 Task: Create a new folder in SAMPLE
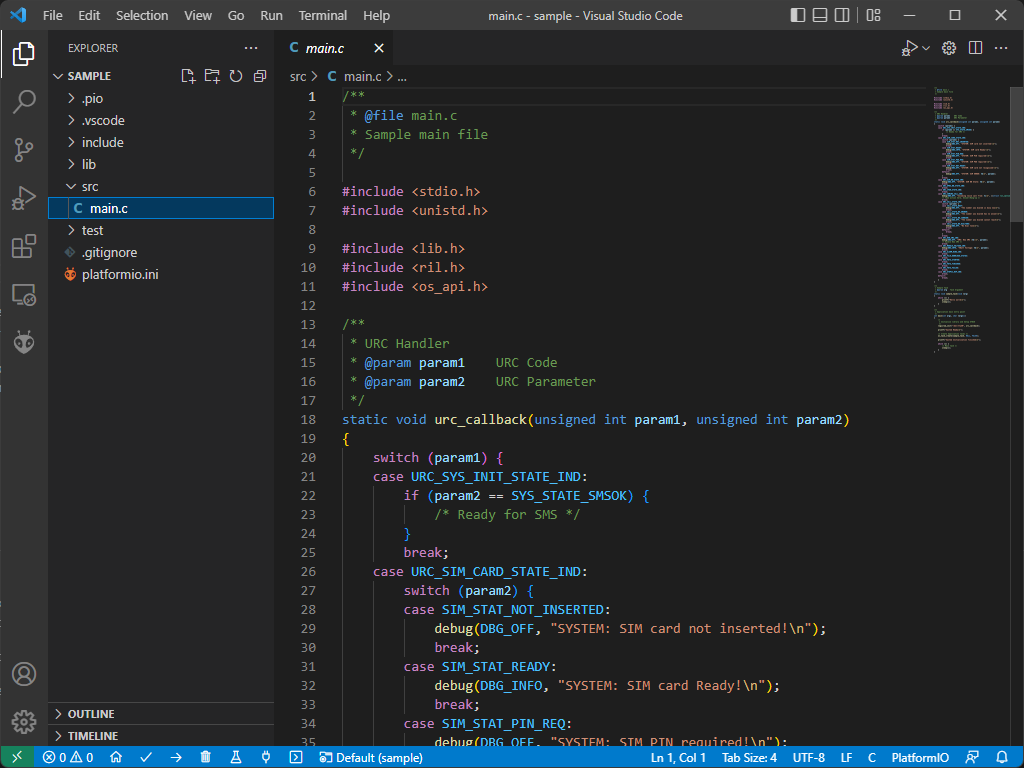[x=212, y=76]
